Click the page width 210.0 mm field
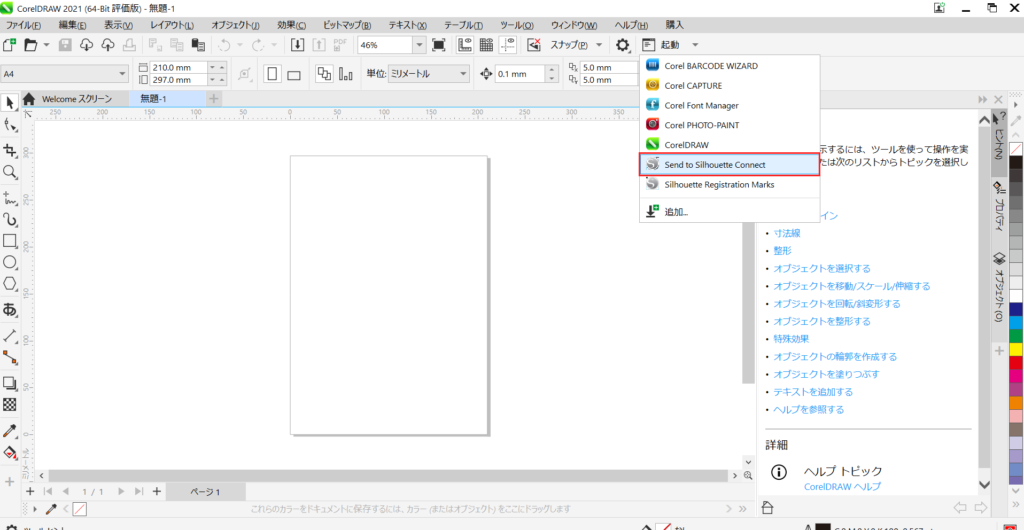 point(178,67)
